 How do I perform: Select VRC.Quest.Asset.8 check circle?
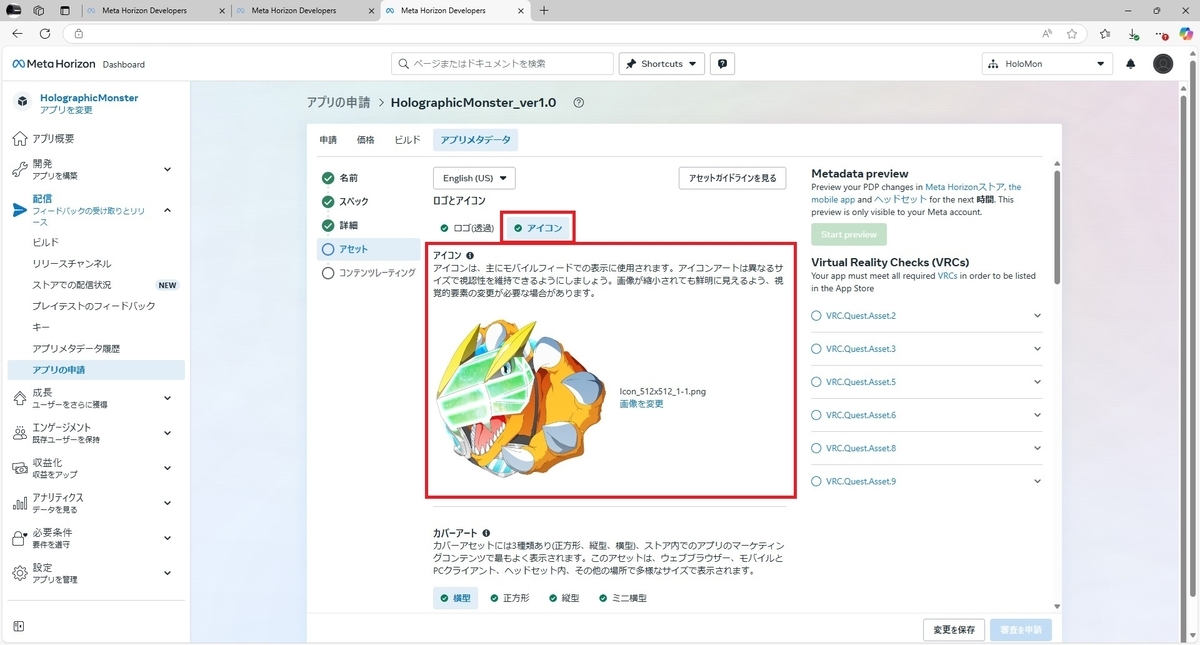tap(816, 448)
